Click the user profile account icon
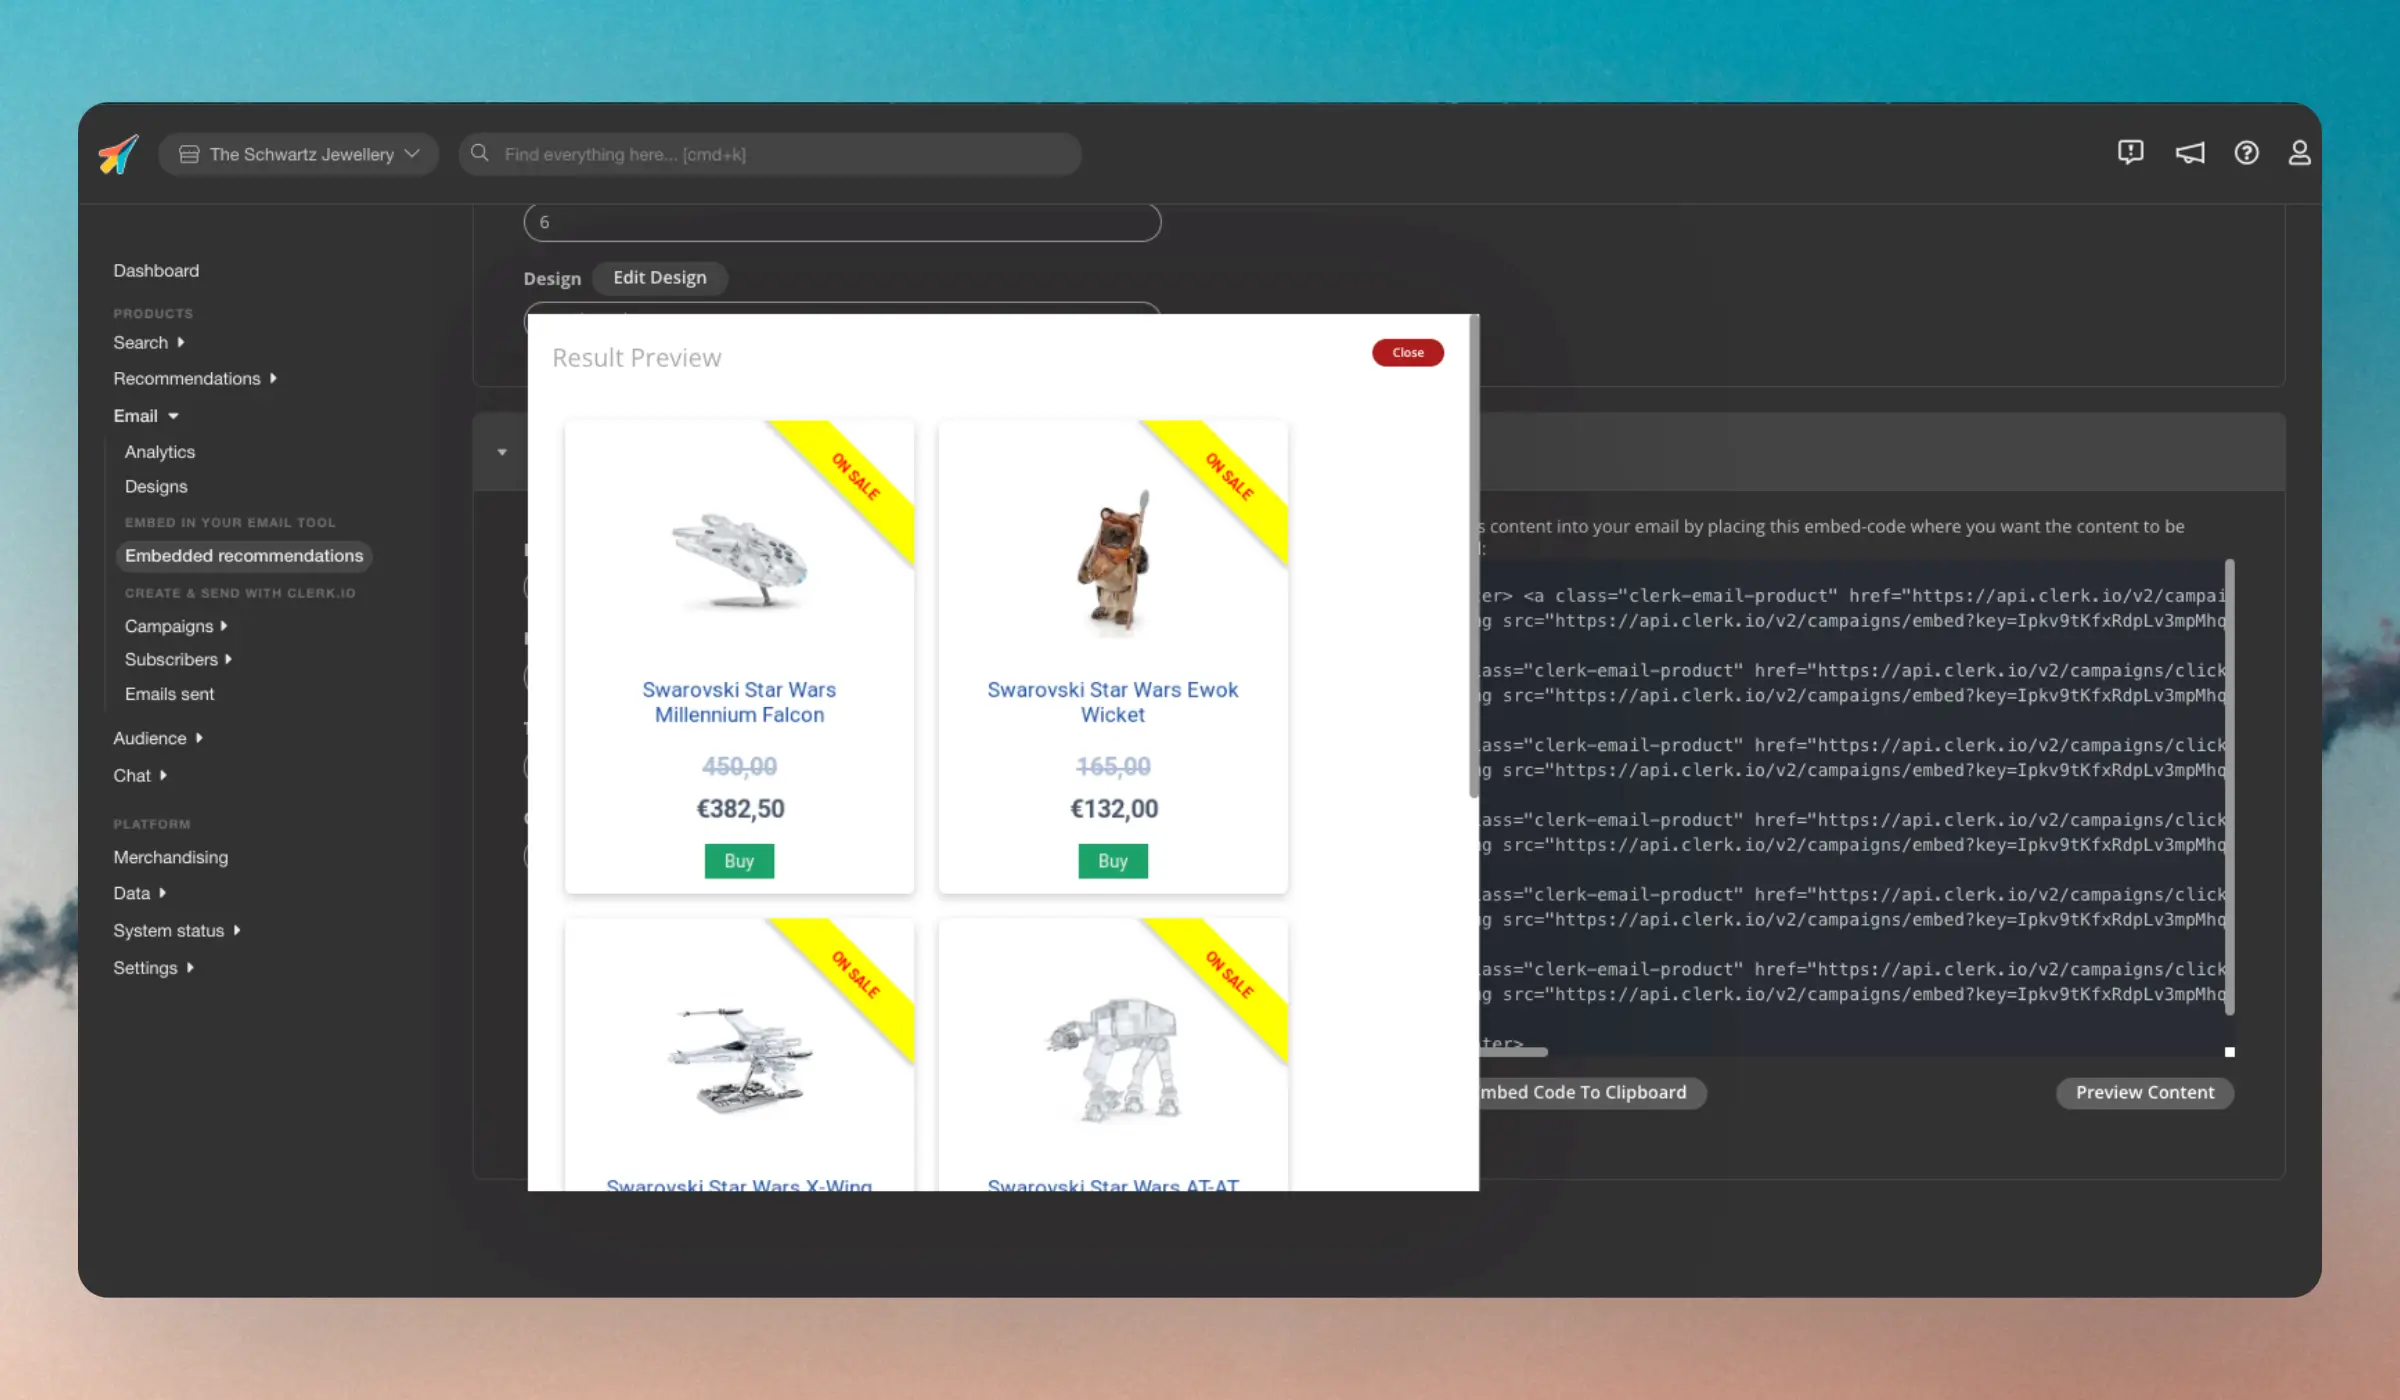 [2300, 153]
